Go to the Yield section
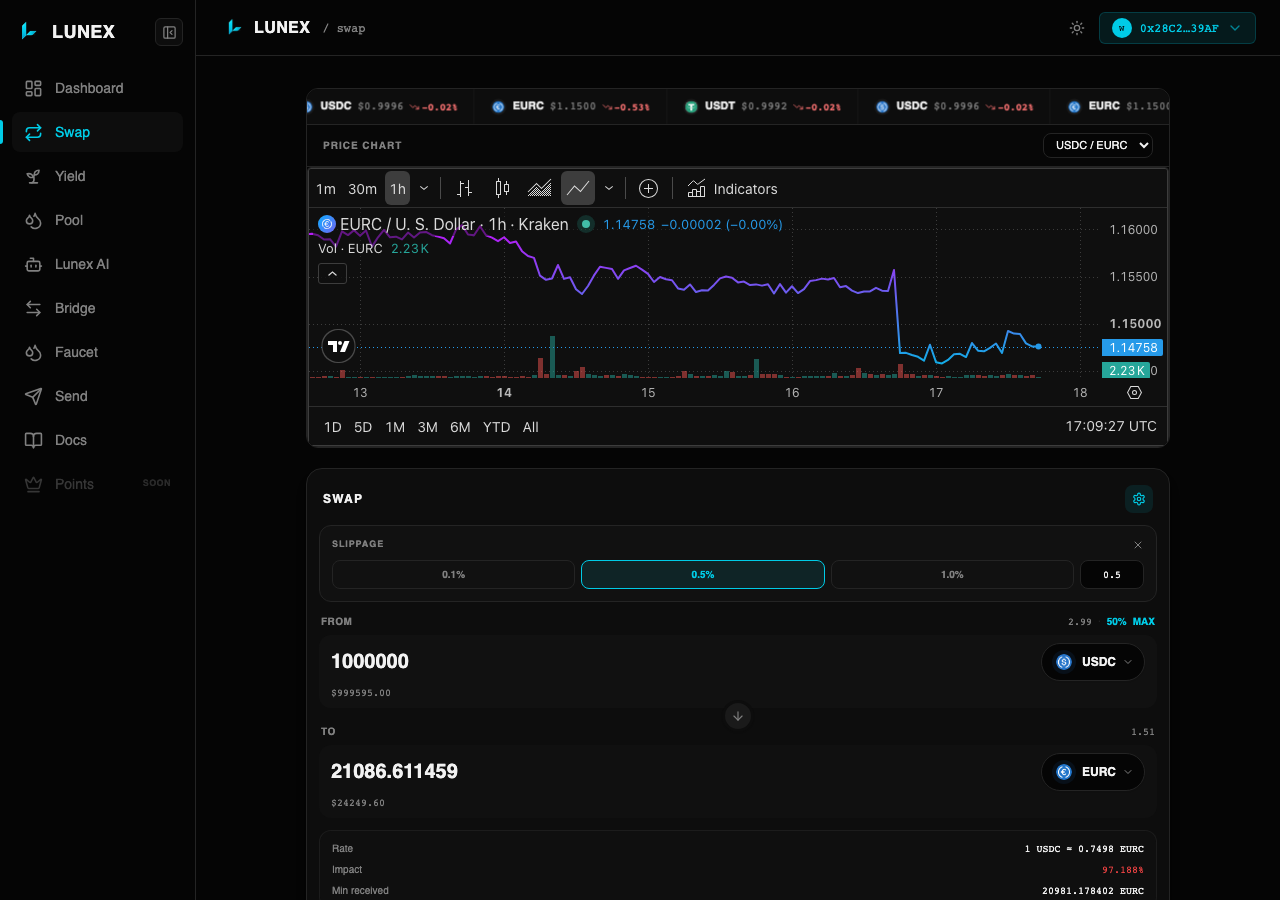The image size is (1280, 900). coord(98,176)
